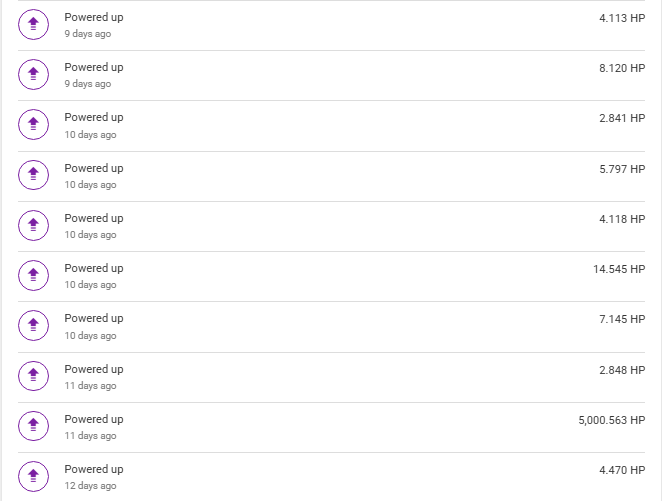The height and width of the screenshot is (501, 662).
Task: Click the 14.545 HP amount
Action: [x=619, y=269]
